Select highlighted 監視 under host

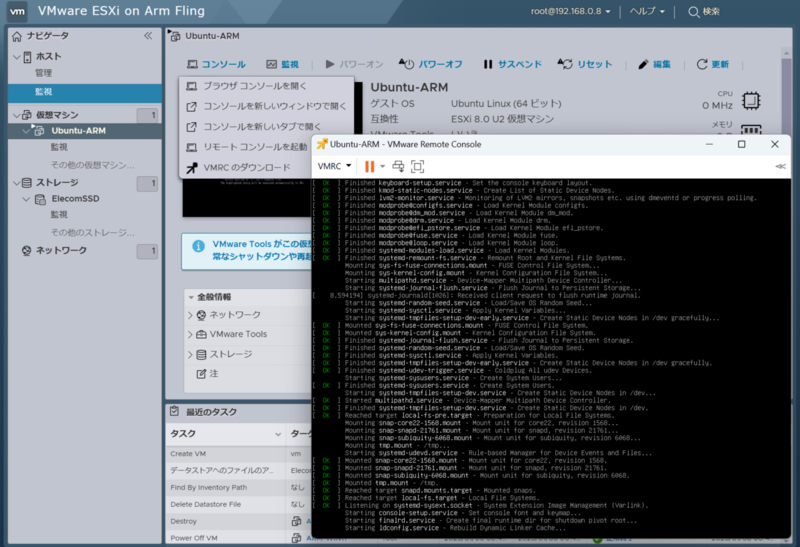85,92
